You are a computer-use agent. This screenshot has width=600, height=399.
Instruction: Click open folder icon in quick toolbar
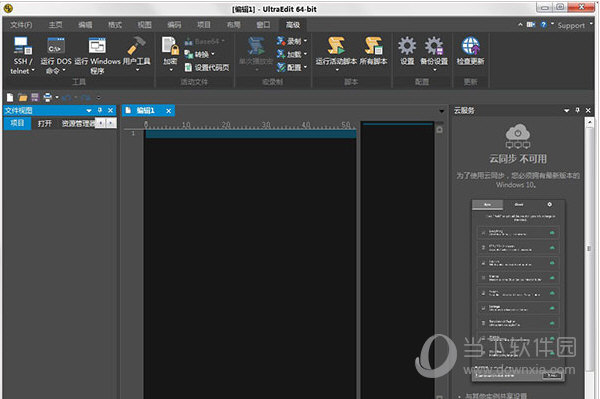tap(23, 98)
